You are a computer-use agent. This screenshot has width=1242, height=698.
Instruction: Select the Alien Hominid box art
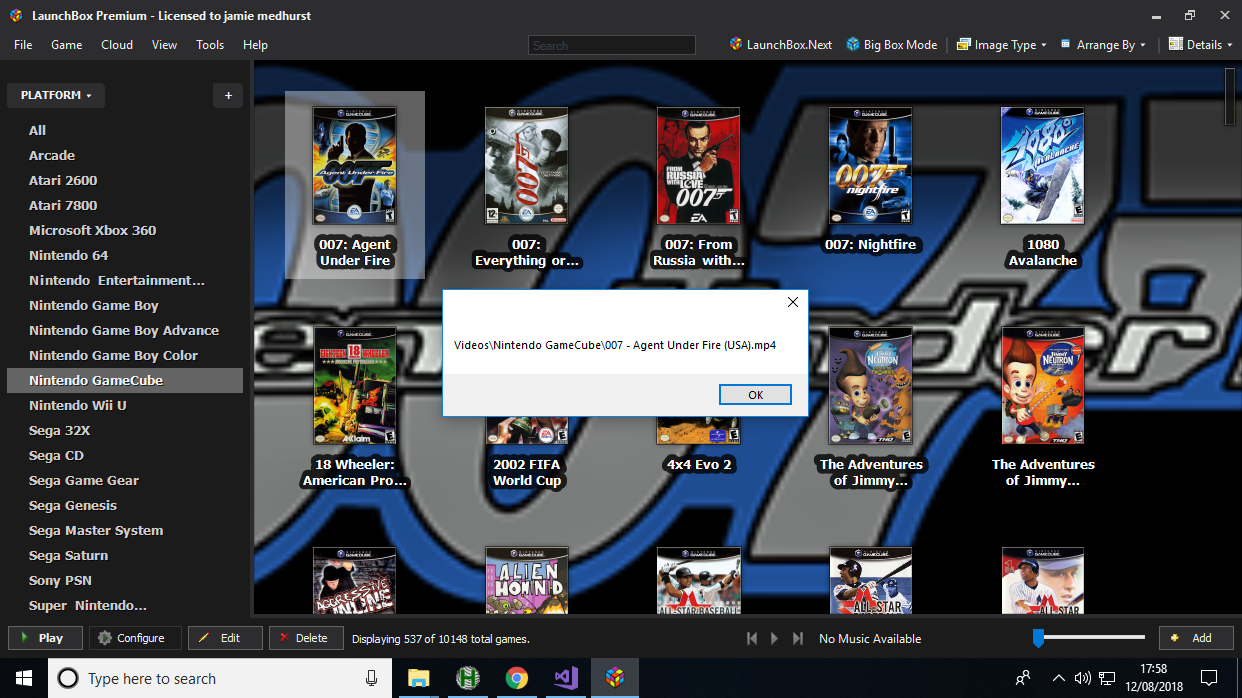527,580
